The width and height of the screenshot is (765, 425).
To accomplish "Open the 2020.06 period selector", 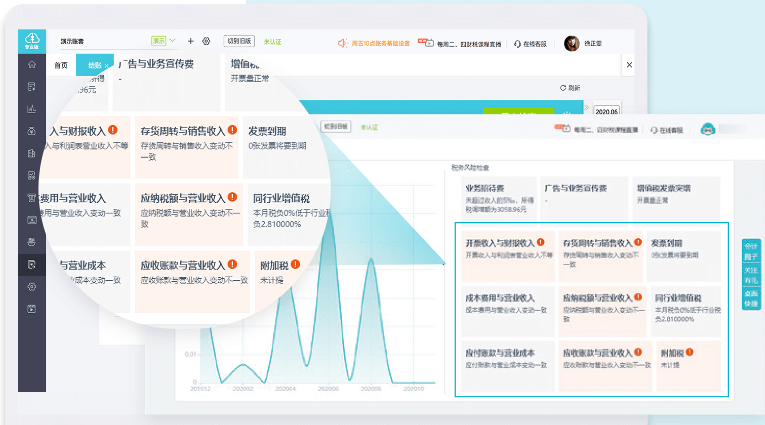I will (x=607, y=111).
